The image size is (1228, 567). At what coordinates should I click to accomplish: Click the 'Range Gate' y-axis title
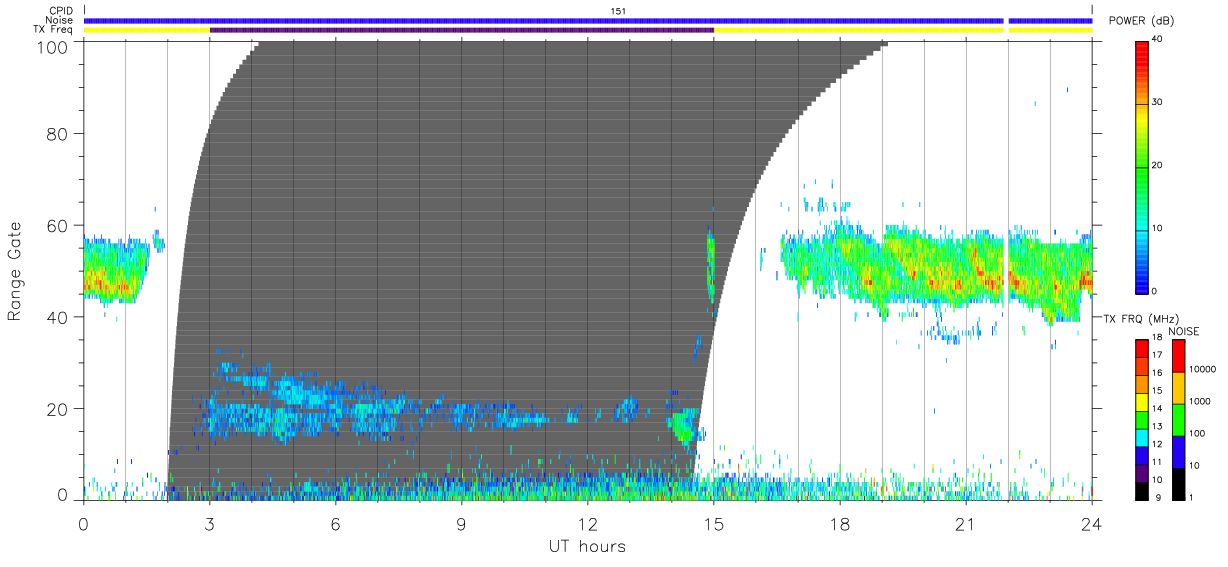(x=15, y=271)
